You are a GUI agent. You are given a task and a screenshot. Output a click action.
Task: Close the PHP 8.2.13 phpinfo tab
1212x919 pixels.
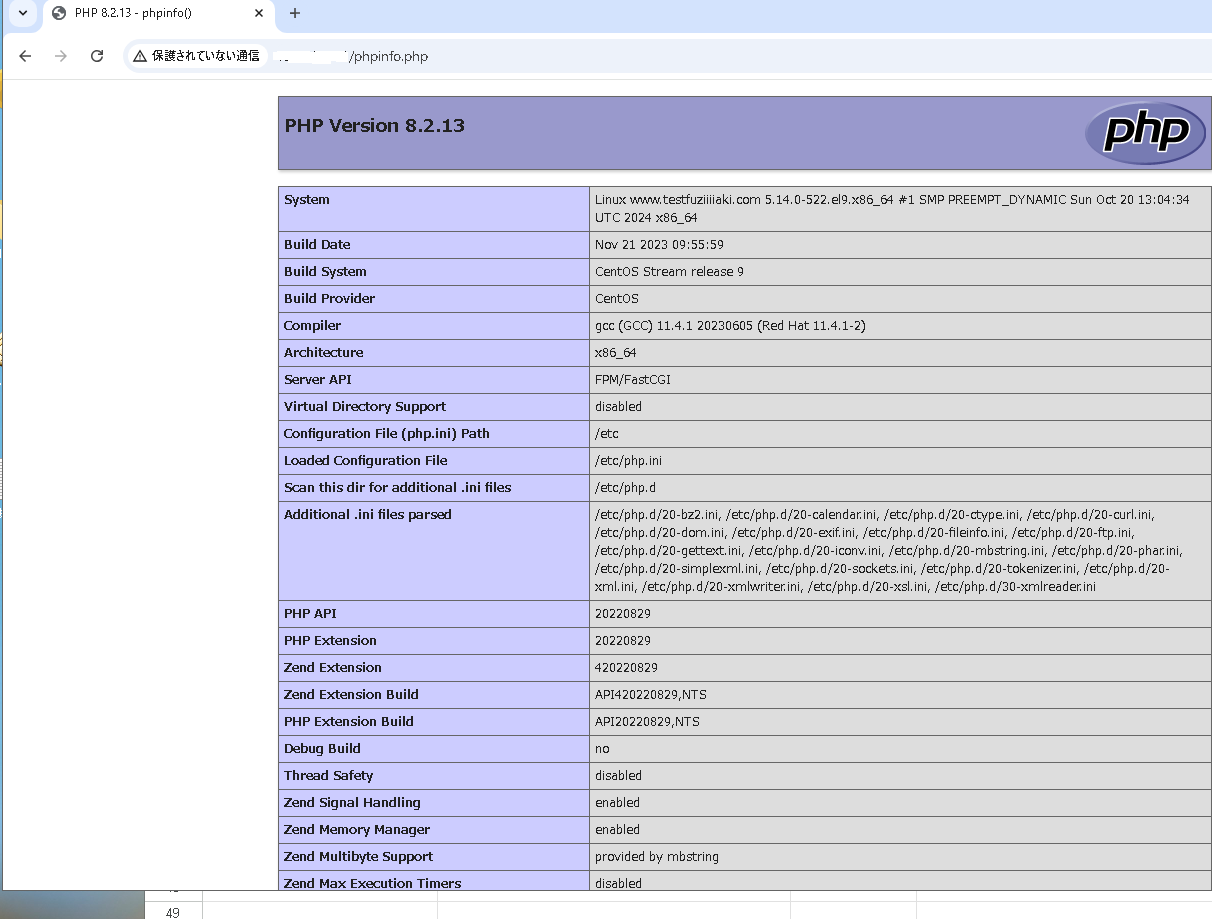tap(258, 15)
